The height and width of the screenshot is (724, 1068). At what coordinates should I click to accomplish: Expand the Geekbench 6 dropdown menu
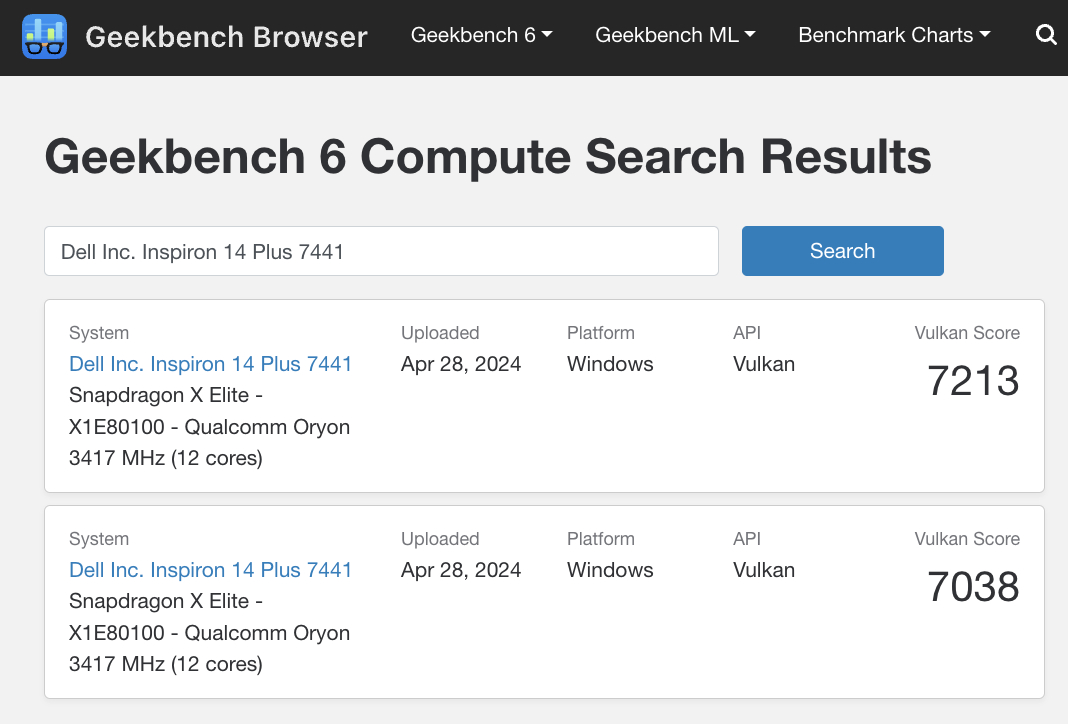[x=481, y=36]
